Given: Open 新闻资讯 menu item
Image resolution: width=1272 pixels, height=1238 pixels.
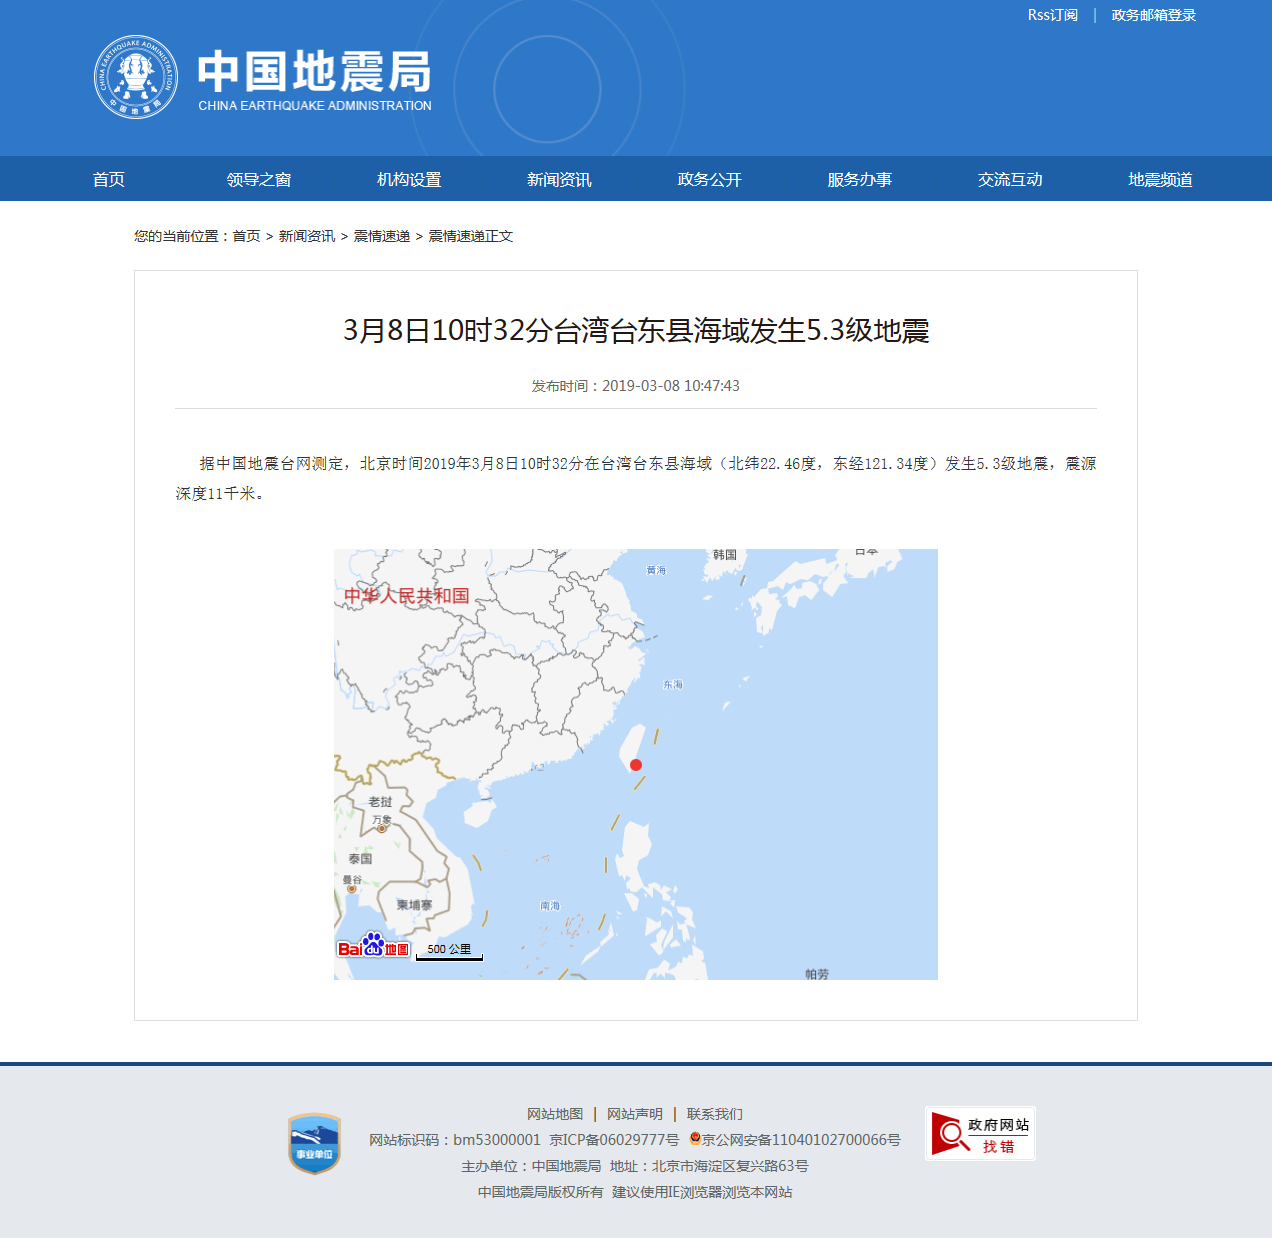Looking at the screenshot, I should [559, 179].
